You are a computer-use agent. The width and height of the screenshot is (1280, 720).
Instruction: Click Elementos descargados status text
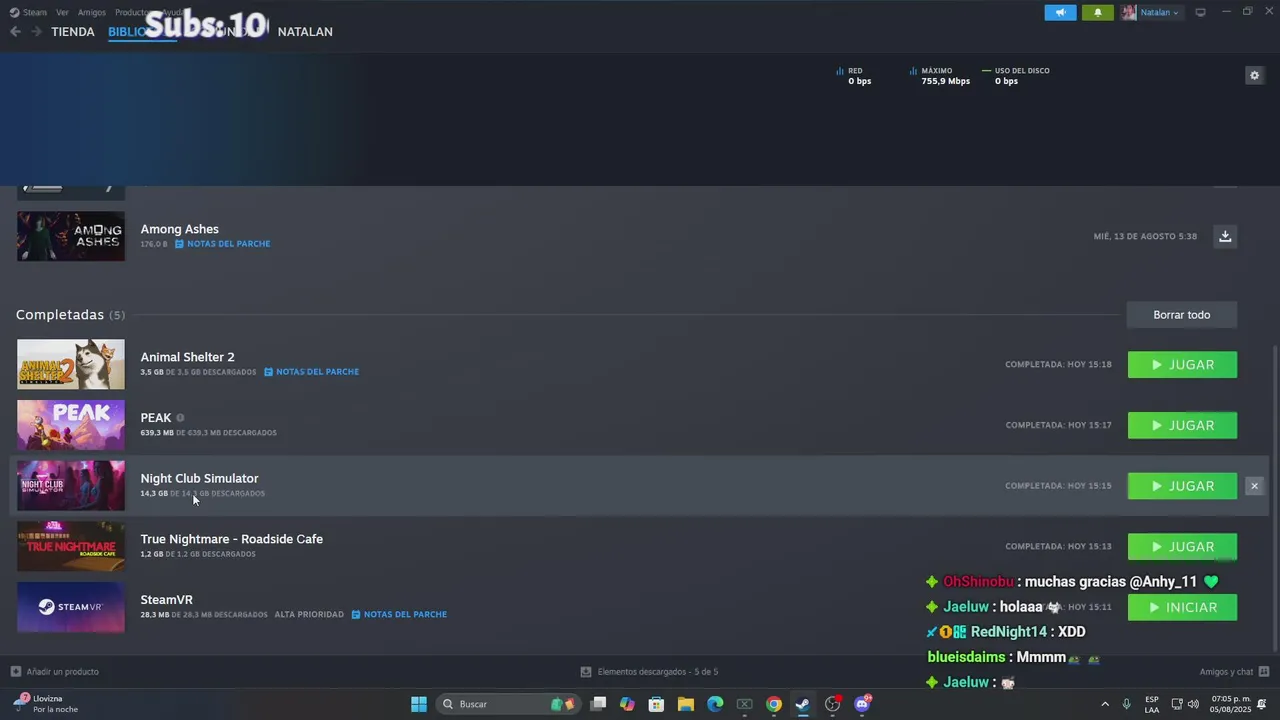point(657,672)
